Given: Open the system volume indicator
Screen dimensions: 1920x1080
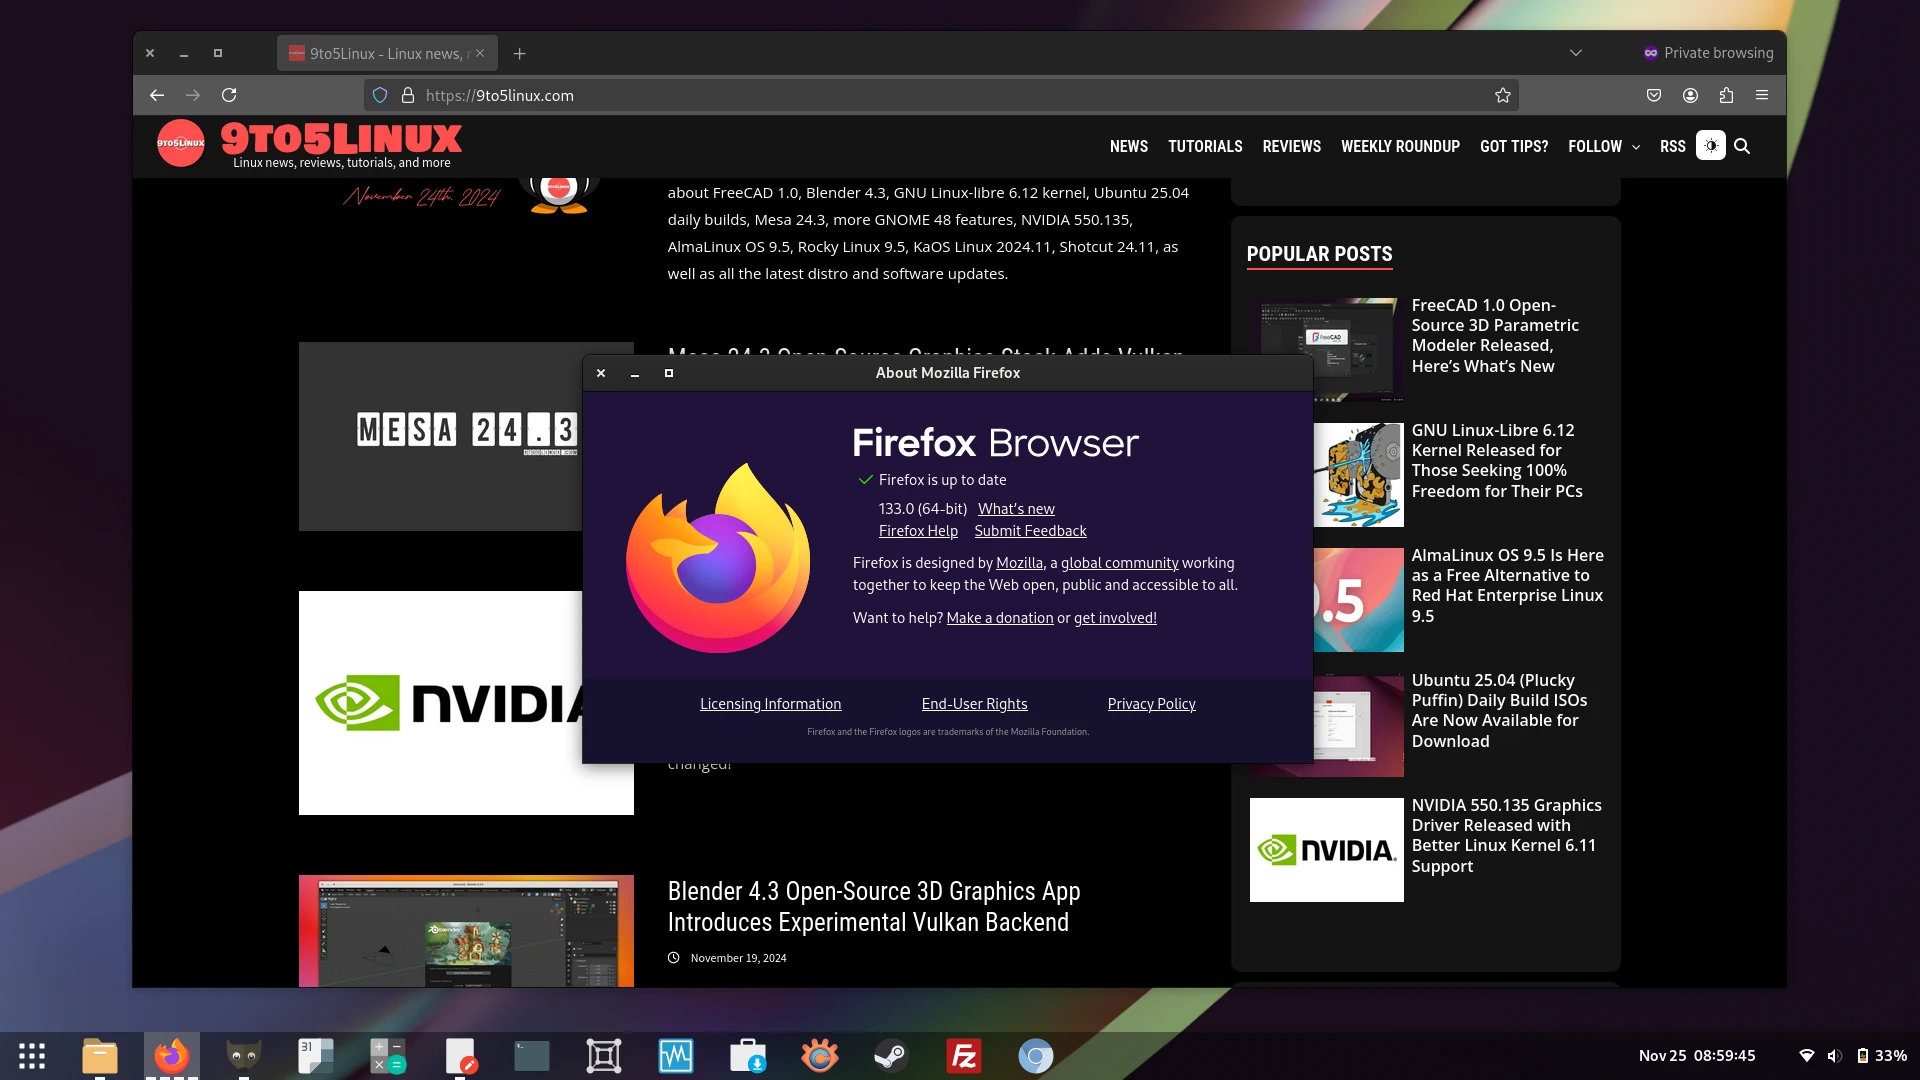Looking at the screenshot, I should click(1834, 1056).
